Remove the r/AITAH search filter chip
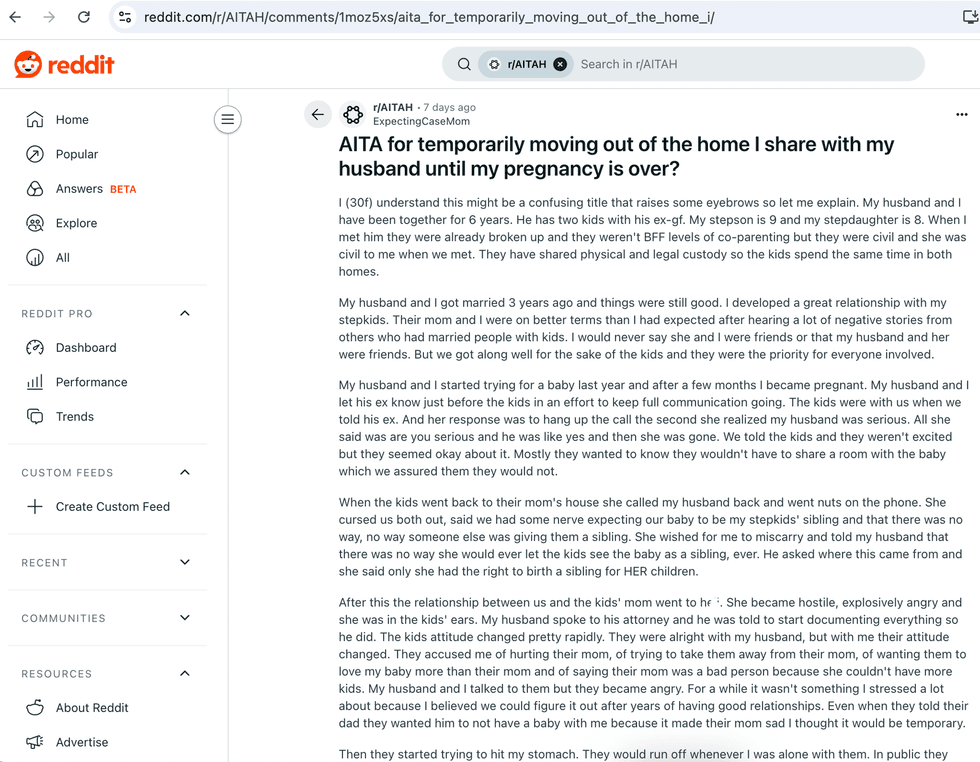The image size is (980, 762). tap(560, 64)
